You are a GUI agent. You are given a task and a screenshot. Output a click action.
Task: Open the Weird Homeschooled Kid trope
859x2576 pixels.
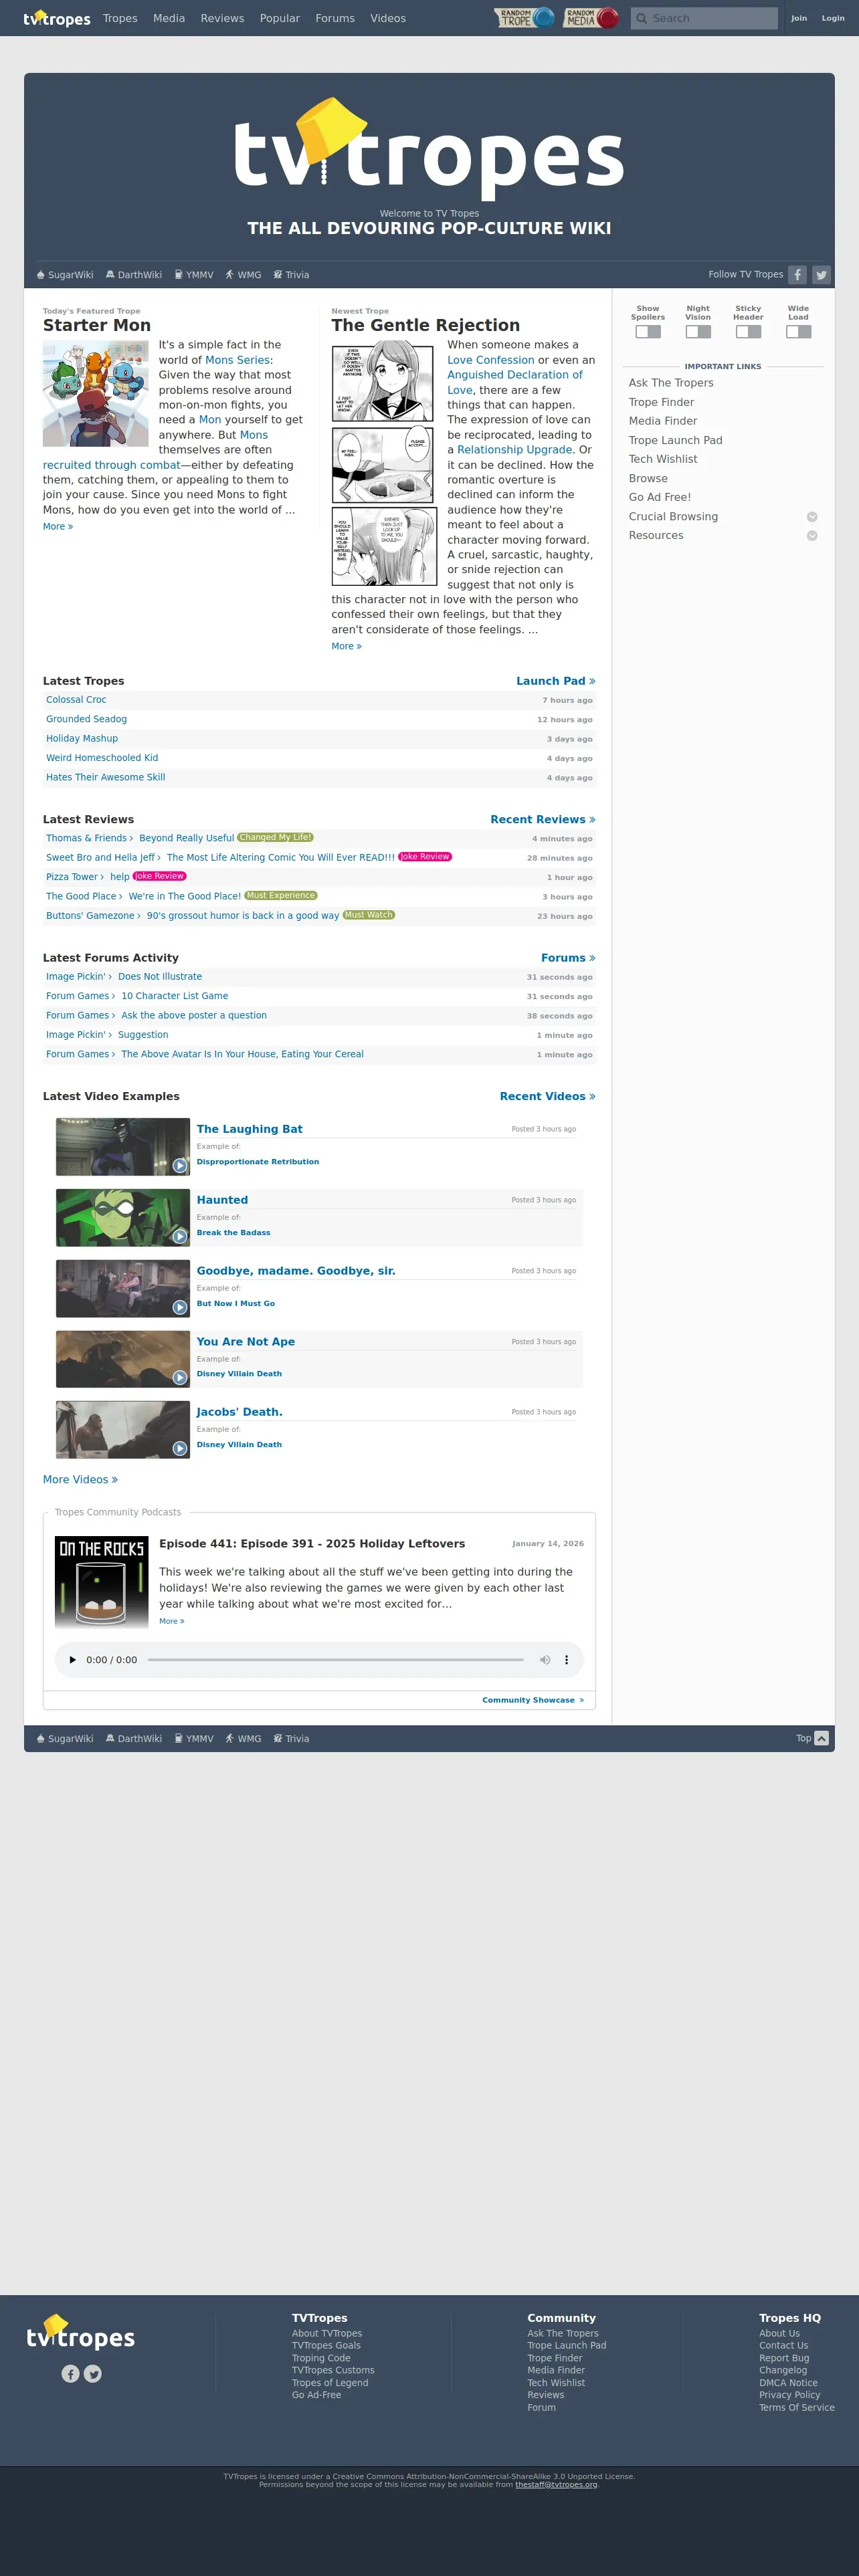pos(102,758)
